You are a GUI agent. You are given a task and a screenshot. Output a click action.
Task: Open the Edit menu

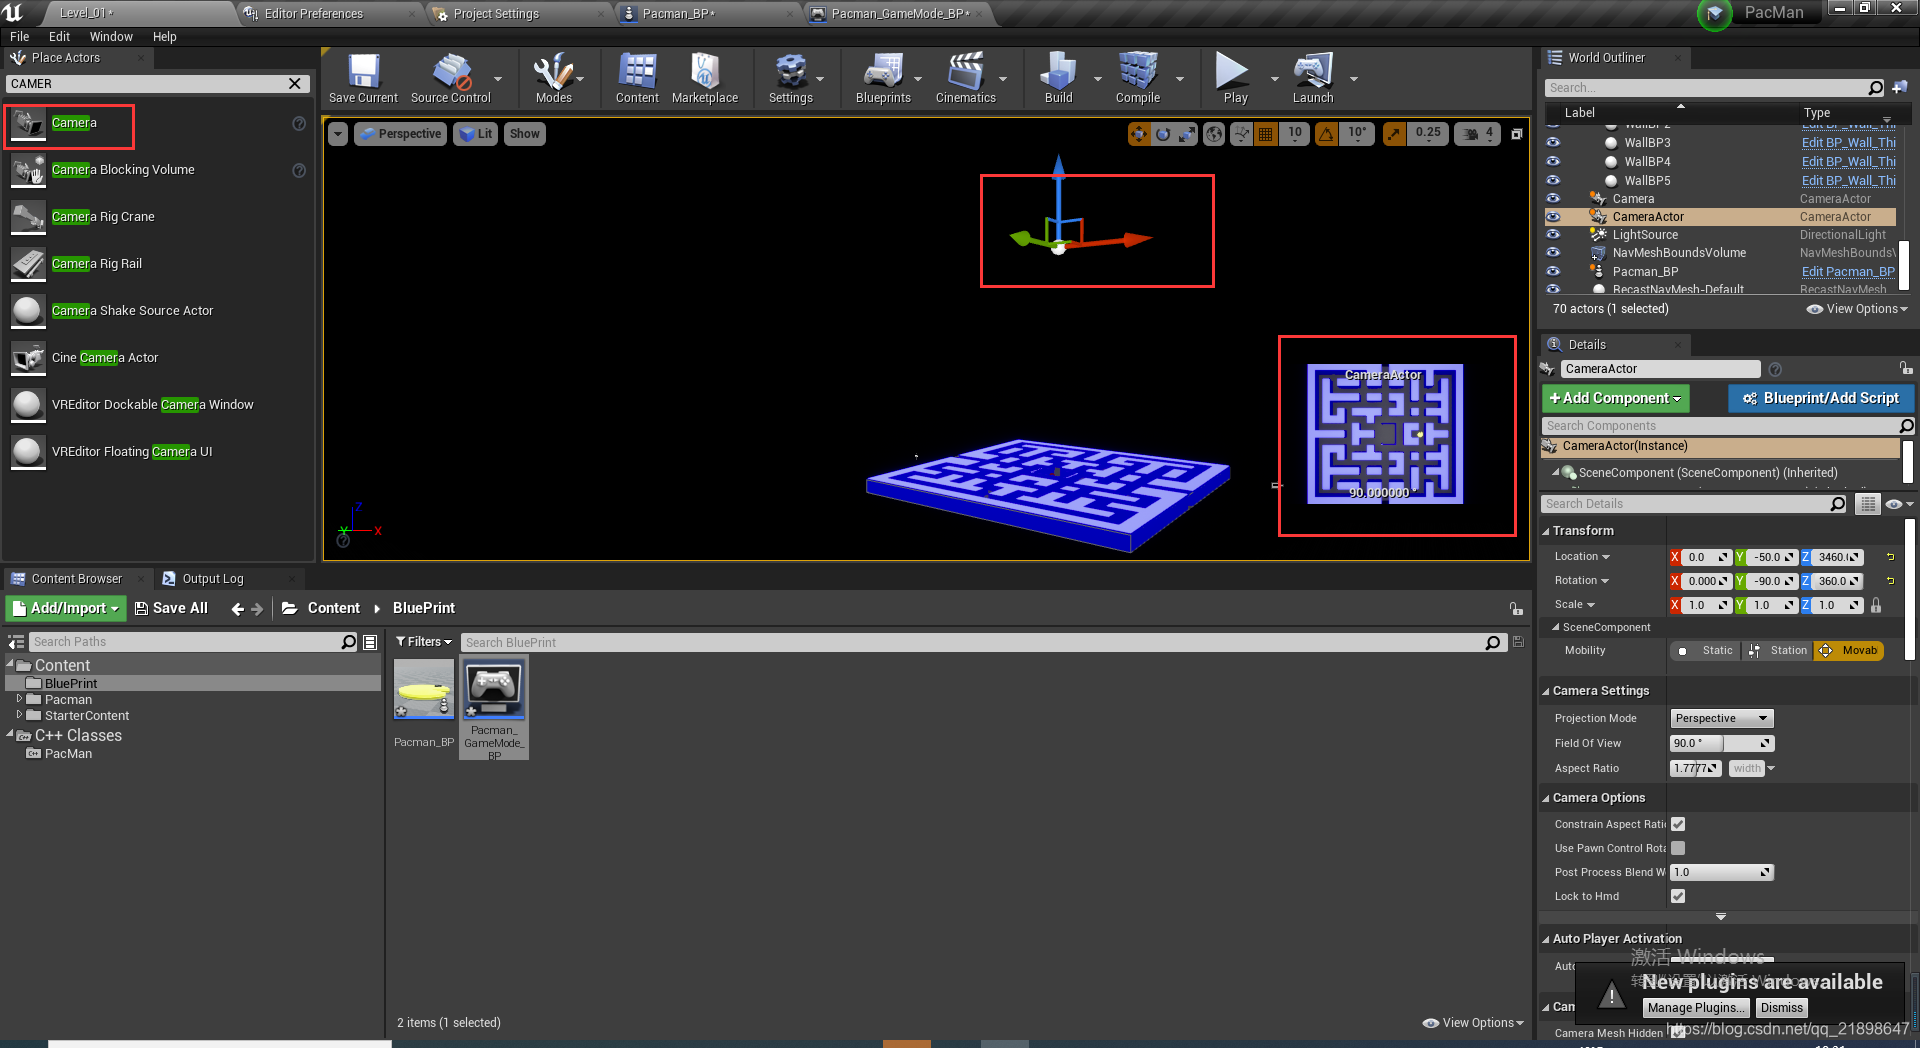59,37
